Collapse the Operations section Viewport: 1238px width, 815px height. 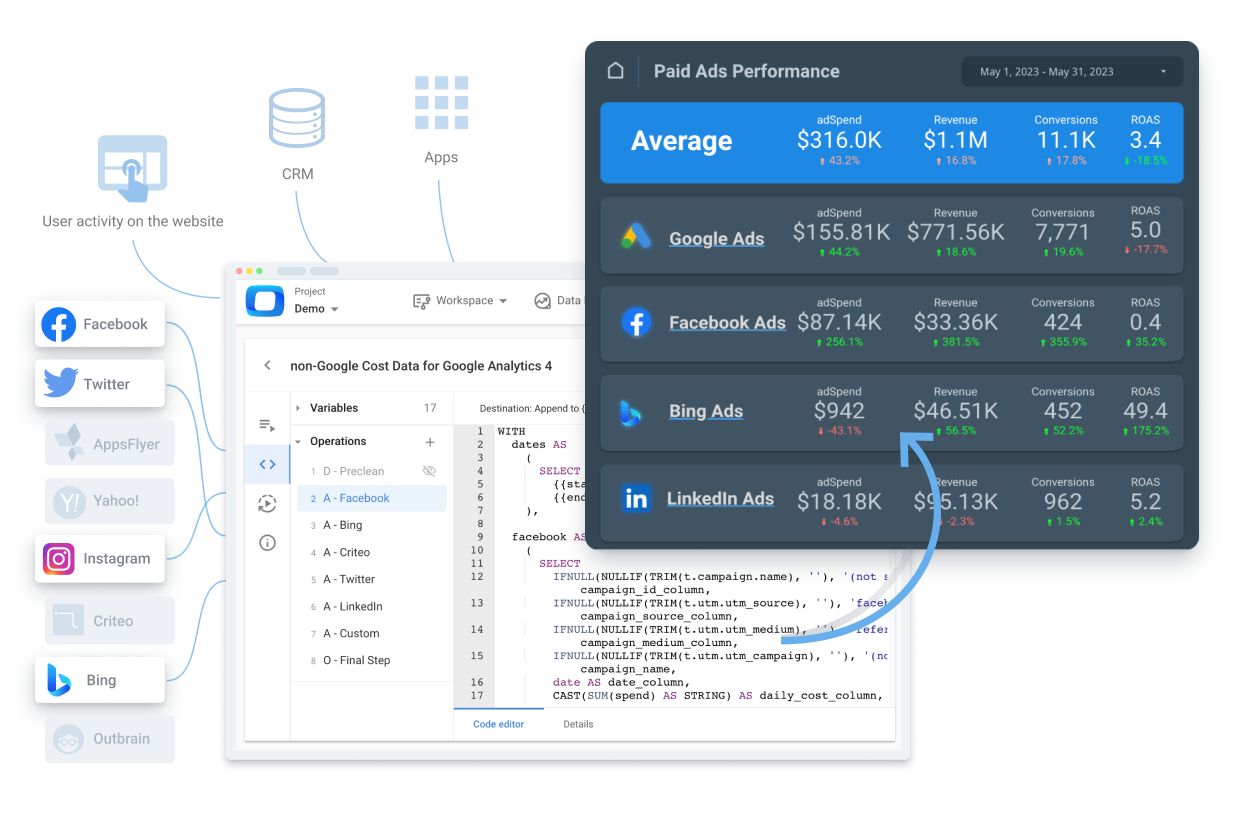pos(298,441)
